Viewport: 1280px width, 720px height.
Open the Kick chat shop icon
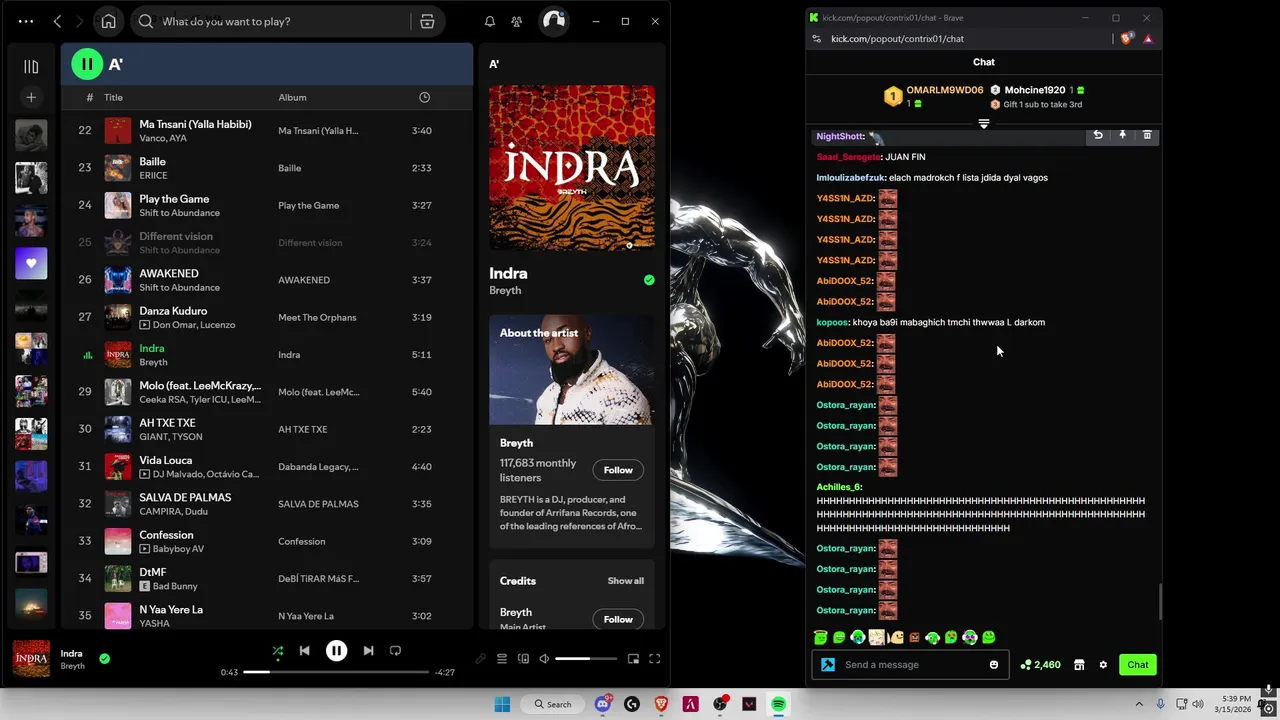[x=1079, y=665]
